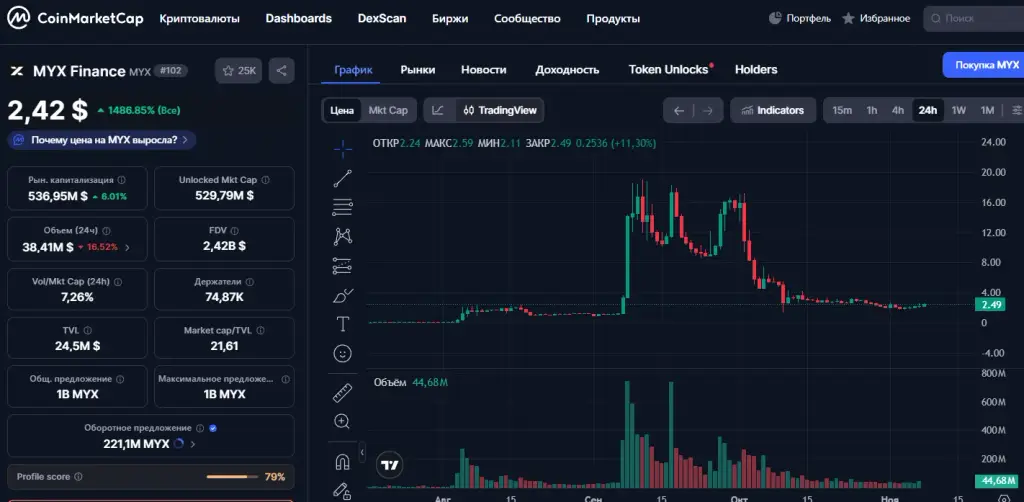Click the Покупка MYX button
Viewport: 1024px width, 502px height.
tap(984, 65)
